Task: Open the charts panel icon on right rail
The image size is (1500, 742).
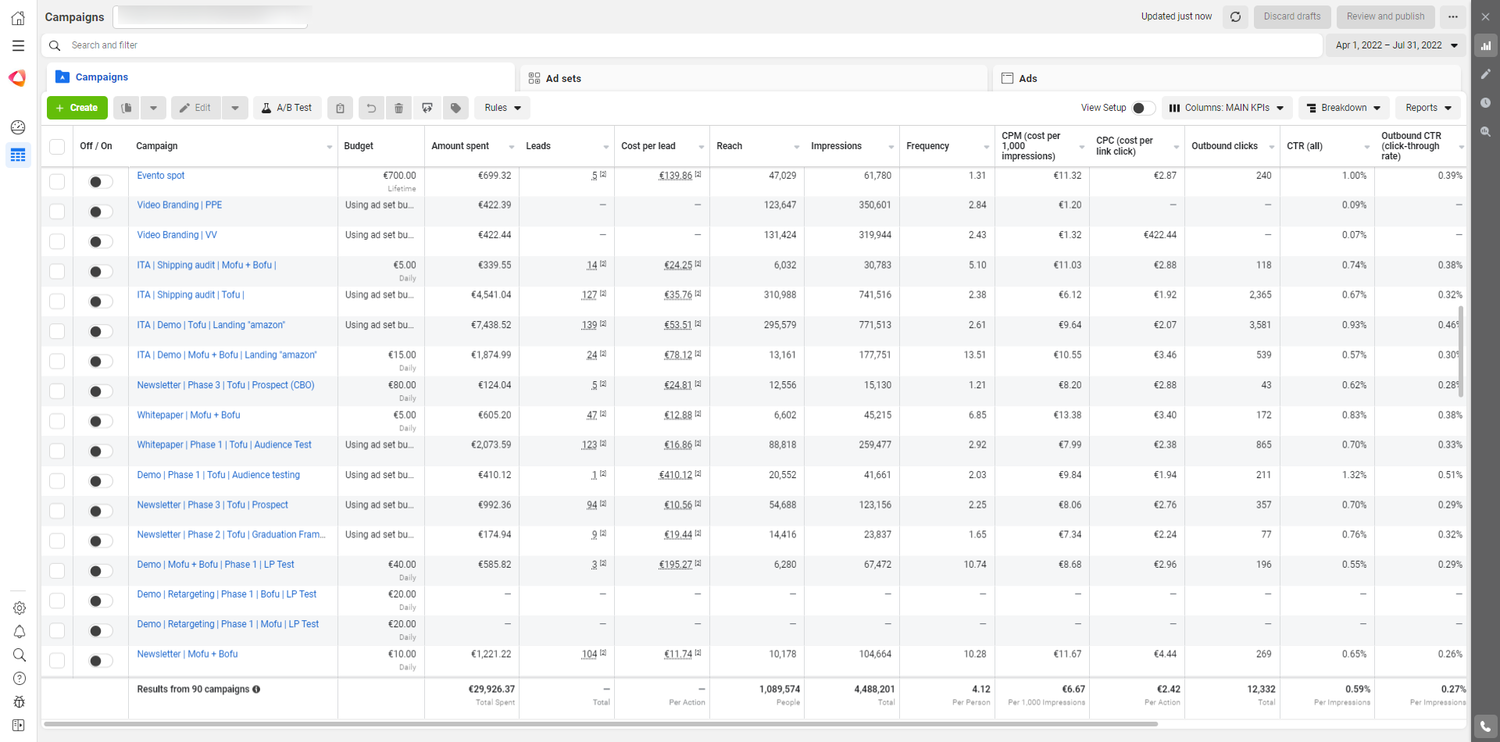Action: 1486,46
